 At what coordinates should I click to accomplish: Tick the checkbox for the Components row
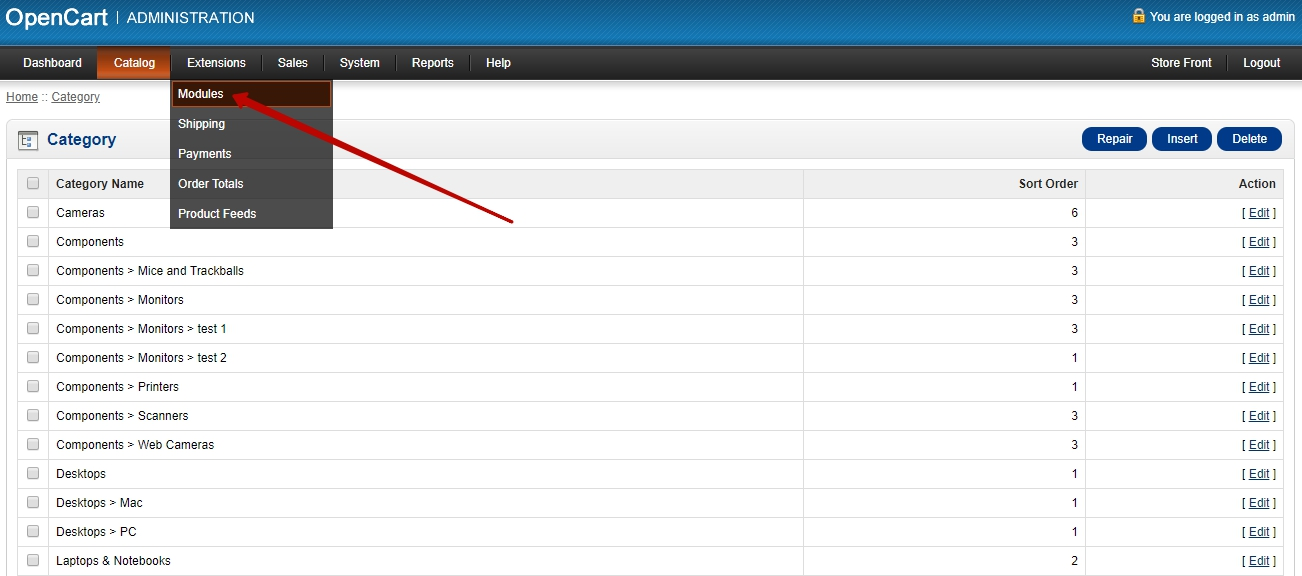pos(33,241)
